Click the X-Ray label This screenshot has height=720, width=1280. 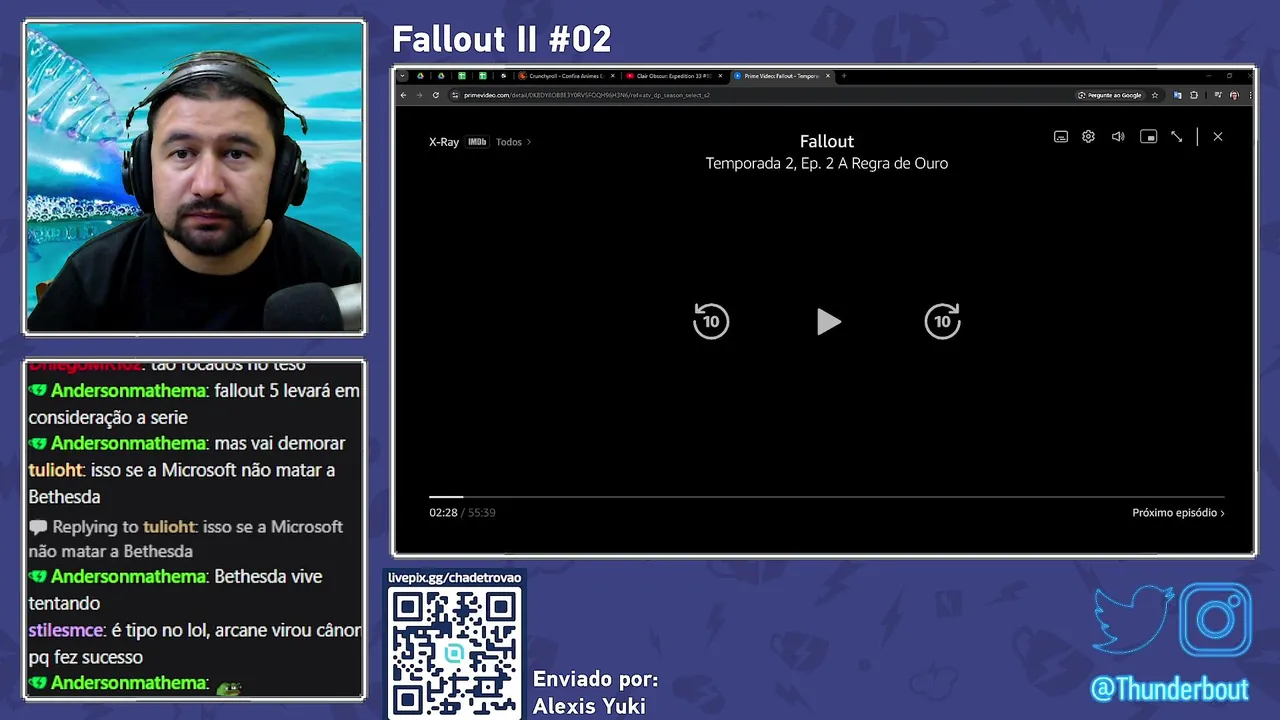pyautogui.click(x=444, y=142)
